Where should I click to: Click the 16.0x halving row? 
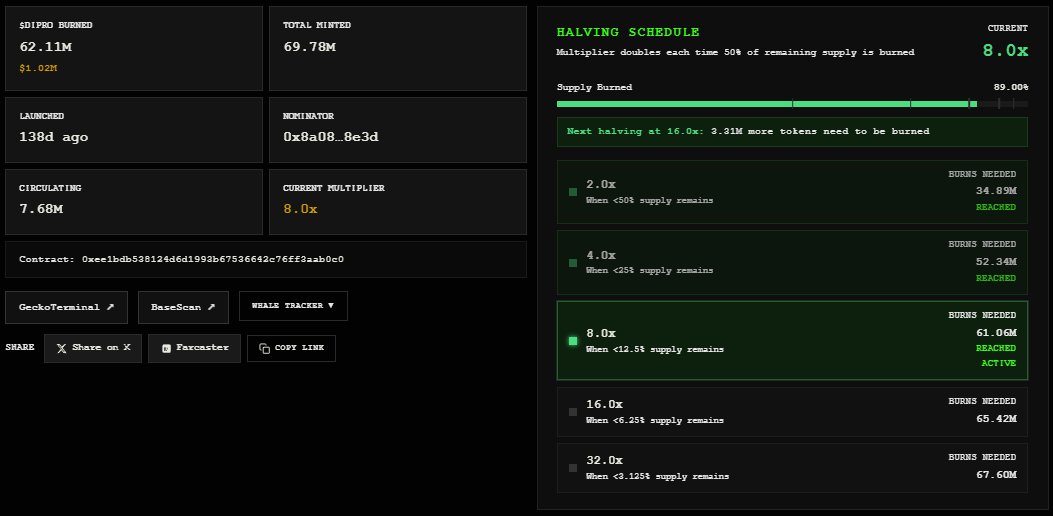pyautogui.click(x=792, y=412)
